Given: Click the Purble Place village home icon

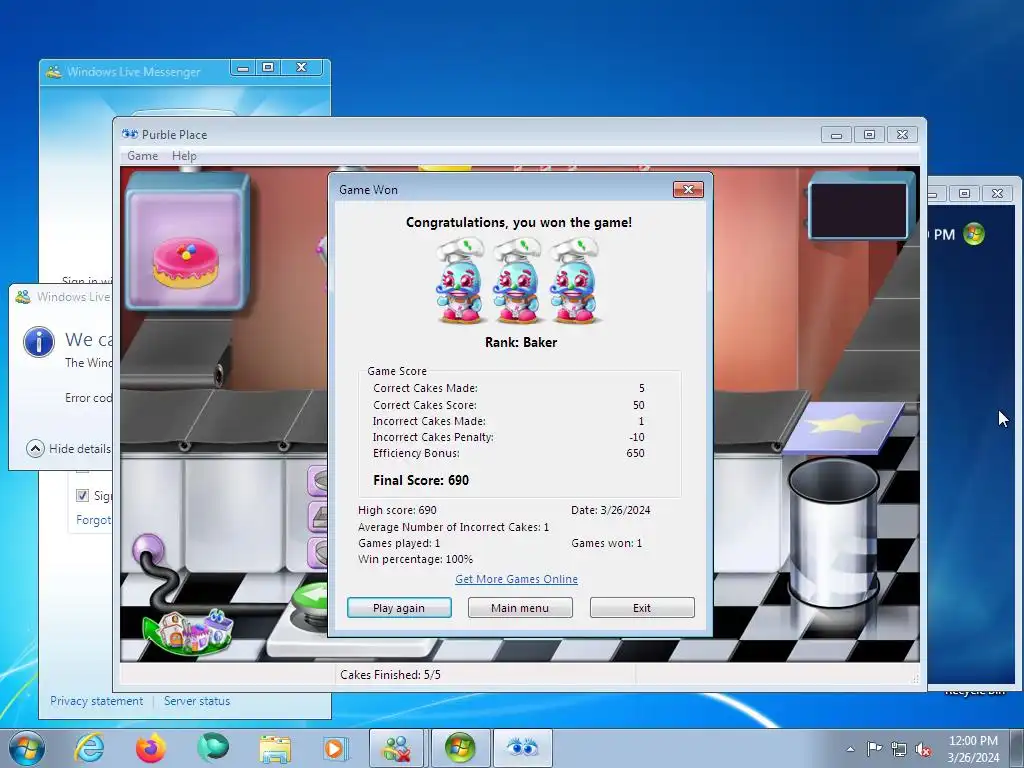Looking at the screenshot, I should click(188, 632).
